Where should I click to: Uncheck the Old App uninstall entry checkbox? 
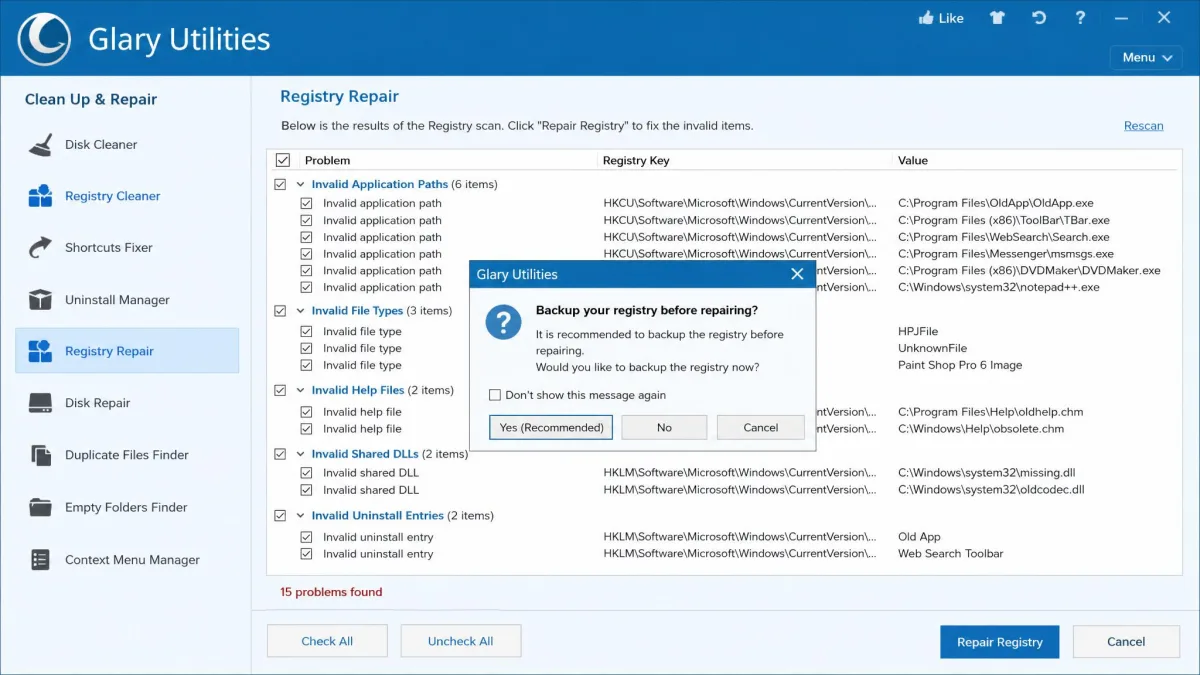[x=307, y=537]
